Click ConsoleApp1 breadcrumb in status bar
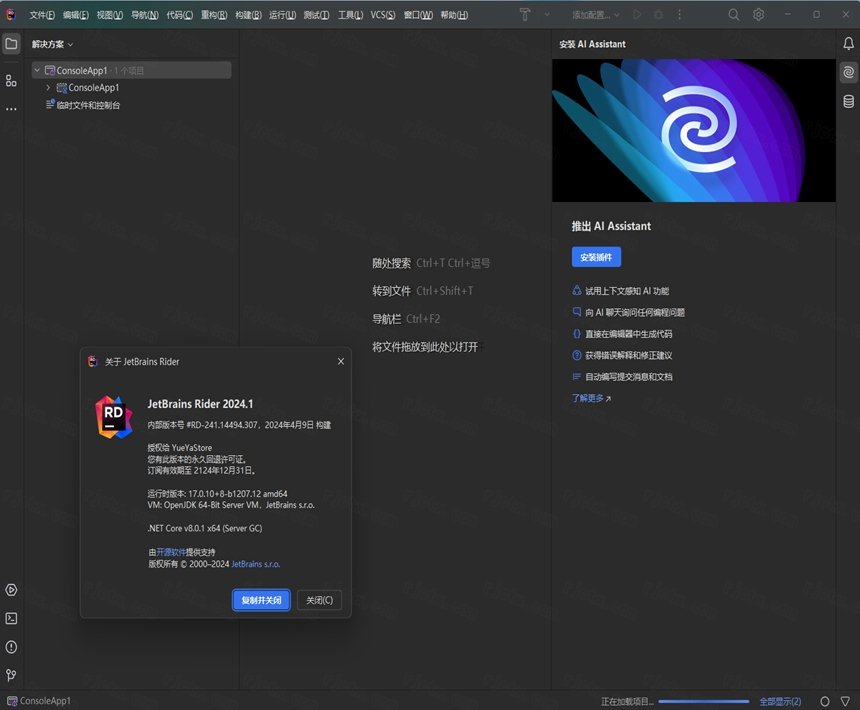860x710 pixels. pos(39,701)
